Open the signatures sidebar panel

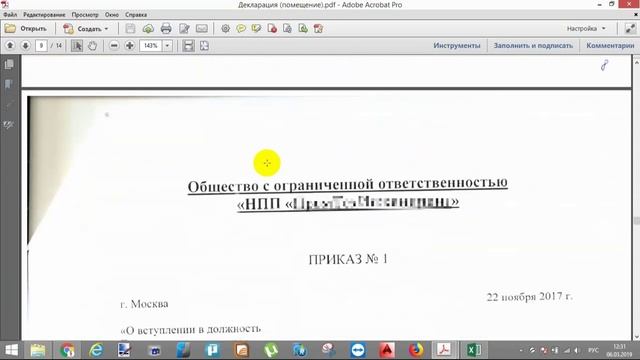[x=9, y=124]
